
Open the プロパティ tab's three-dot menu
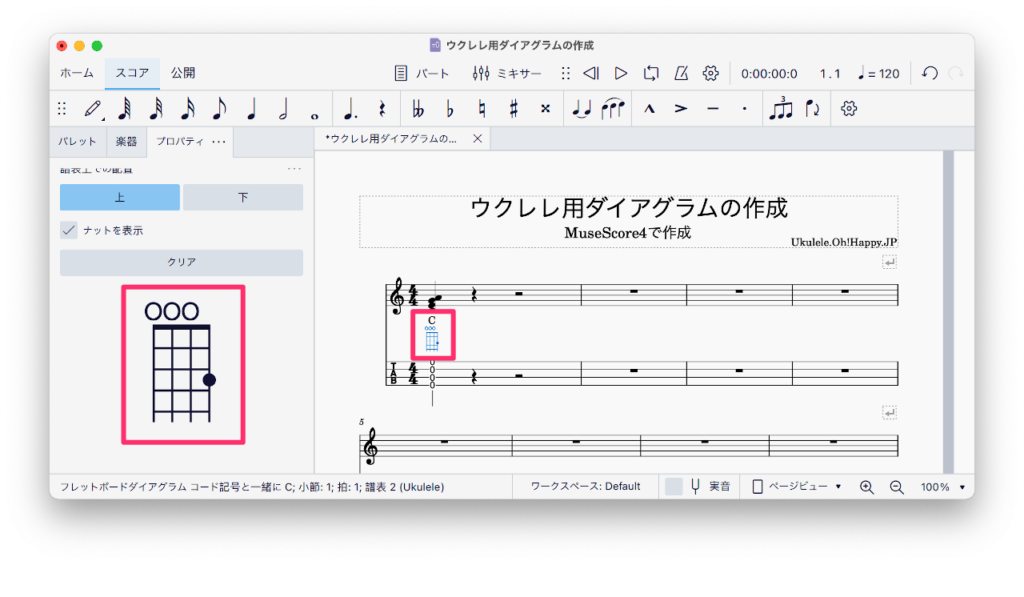219,141
